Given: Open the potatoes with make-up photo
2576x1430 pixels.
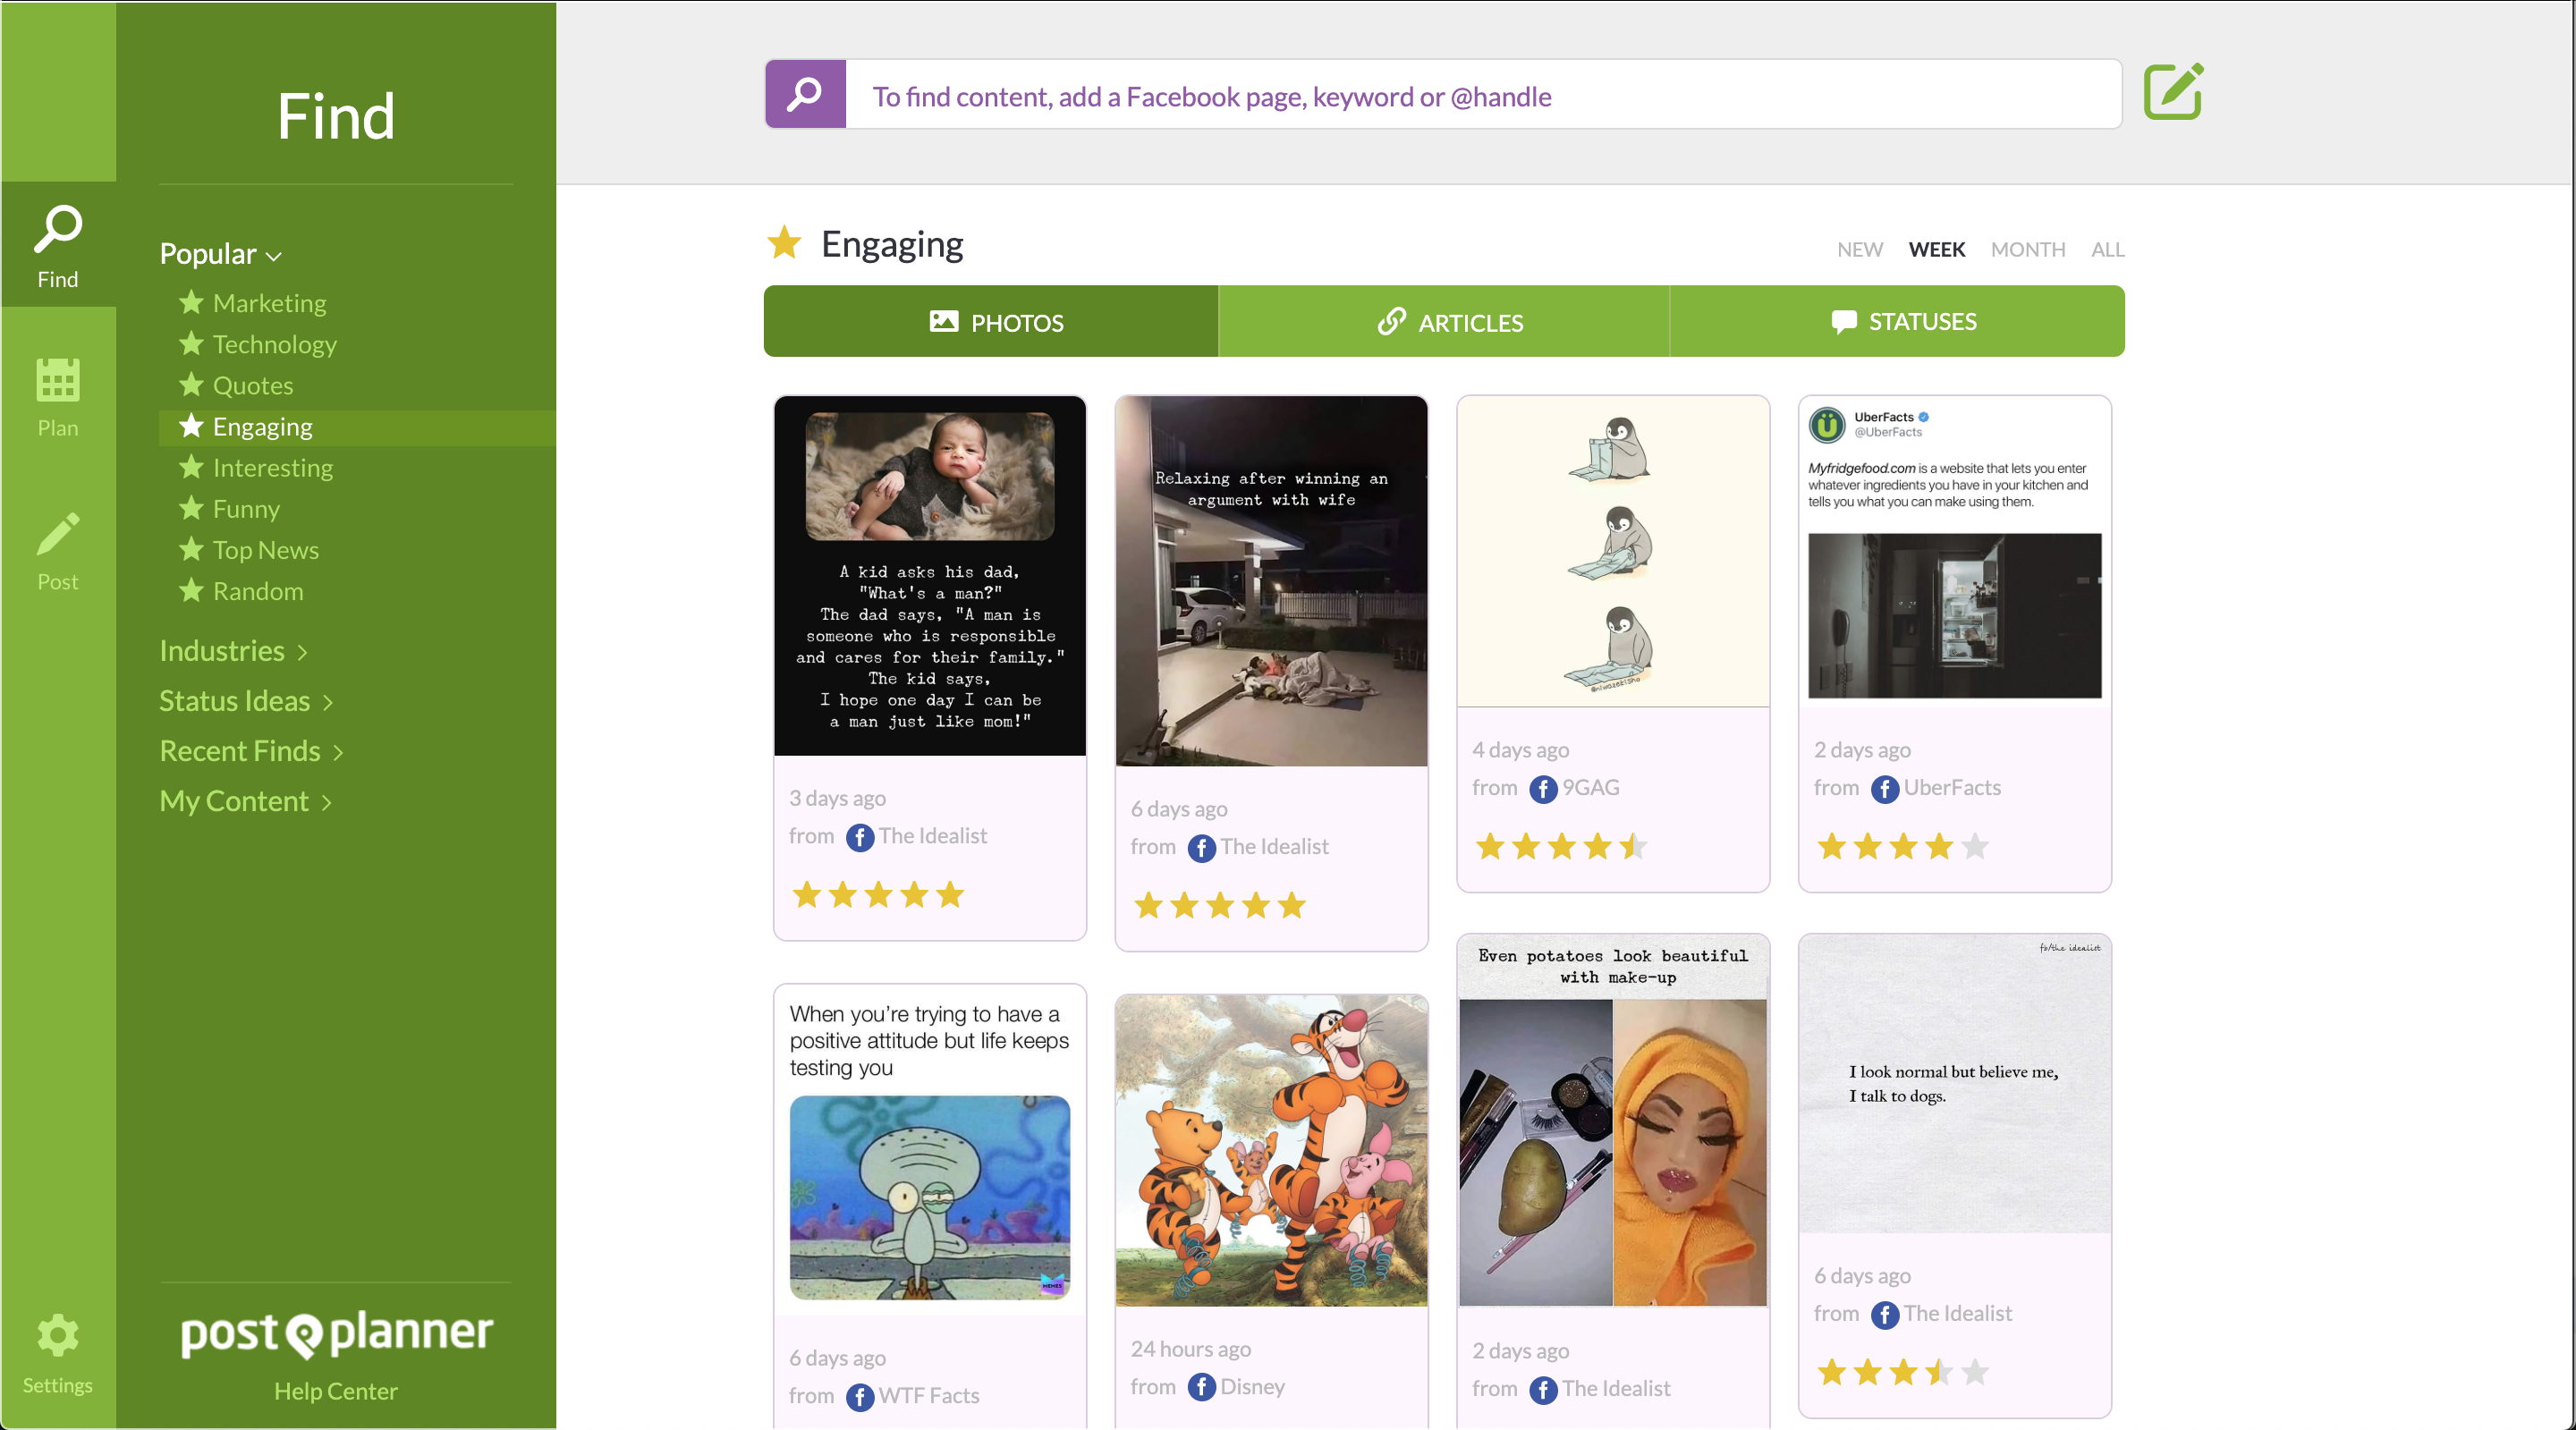Looking at the screenshot, I should 1613,1121.
